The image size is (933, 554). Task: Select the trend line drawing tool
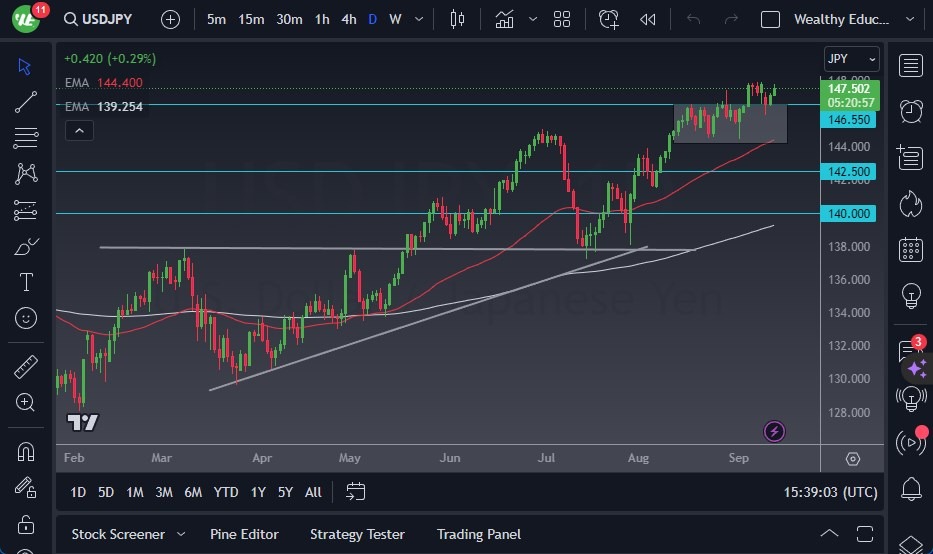tap(26, 101)
